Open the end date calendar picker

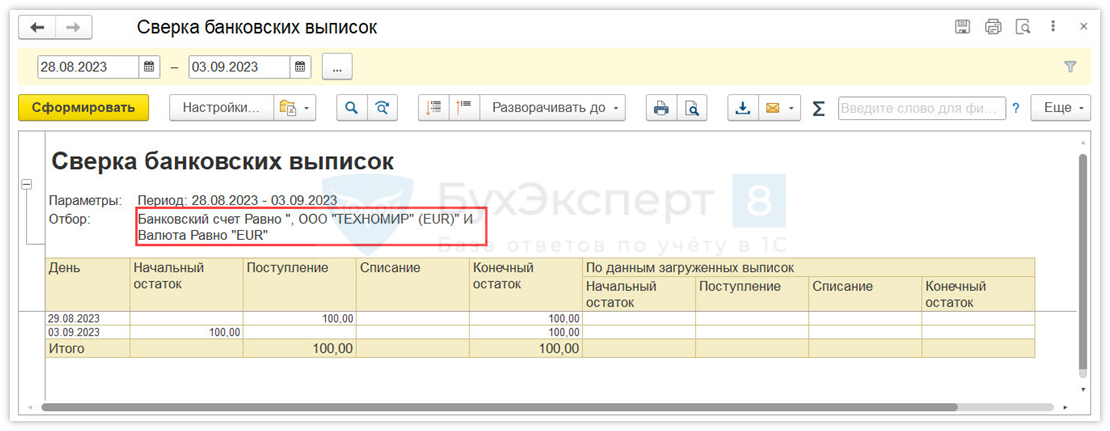[x=300, y=67]
